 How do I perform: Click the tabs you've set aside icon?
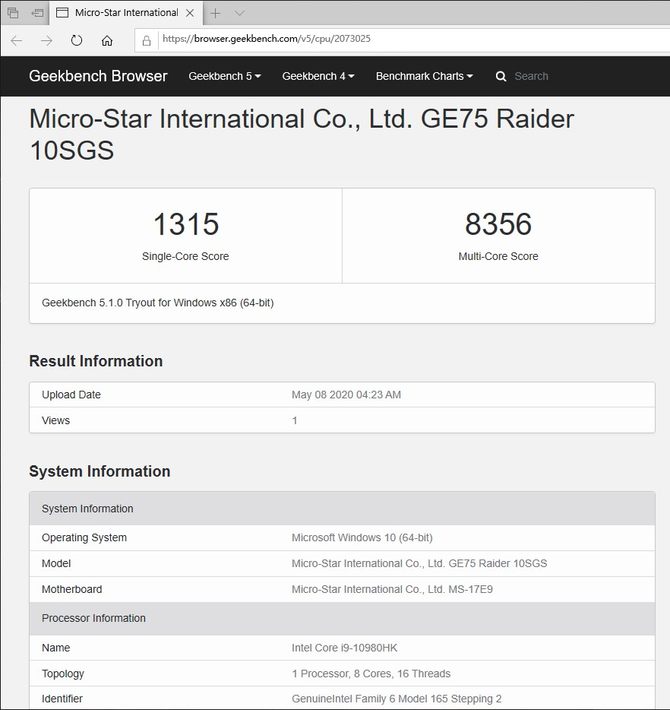click(13, 13)
